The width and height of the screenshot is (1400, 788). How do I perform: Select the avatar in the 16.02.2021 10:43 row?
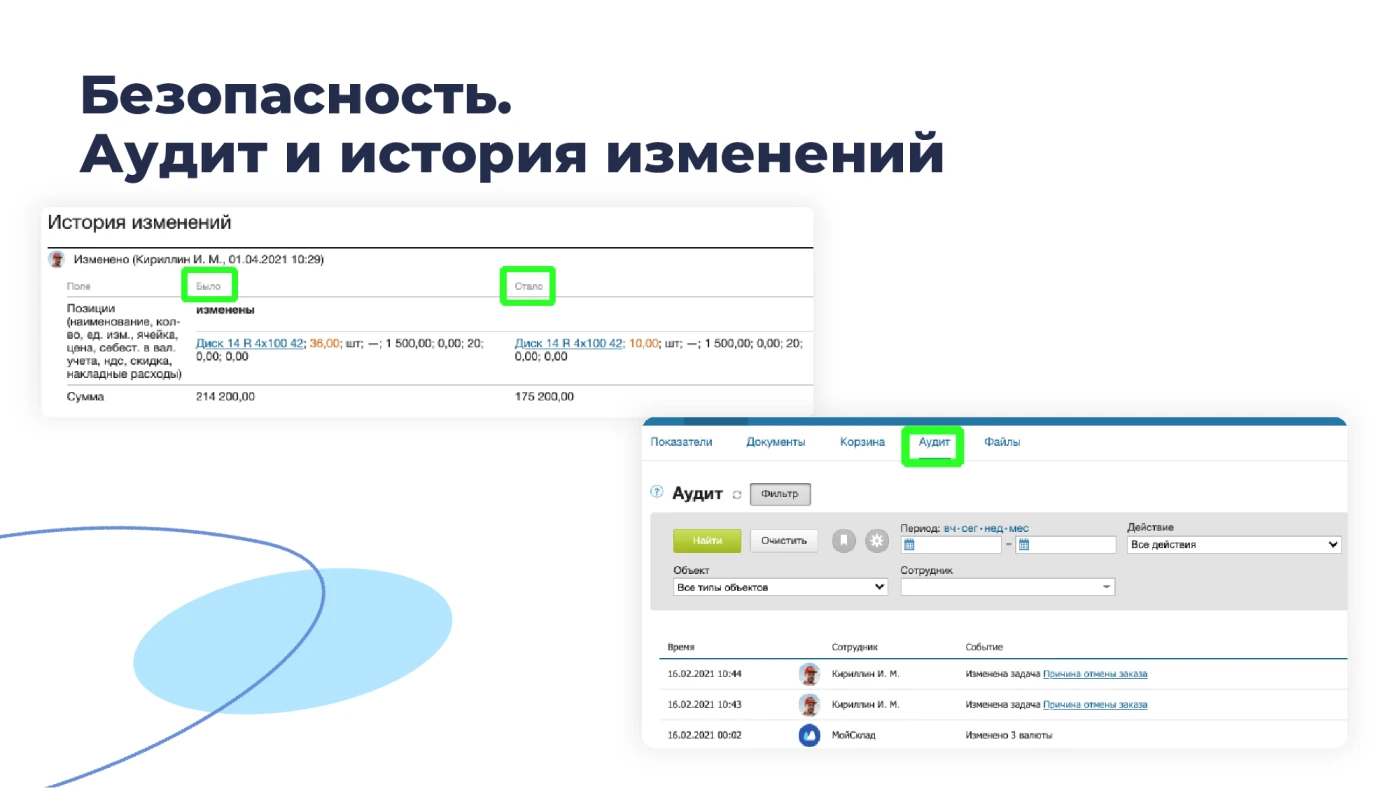point(810,705)
